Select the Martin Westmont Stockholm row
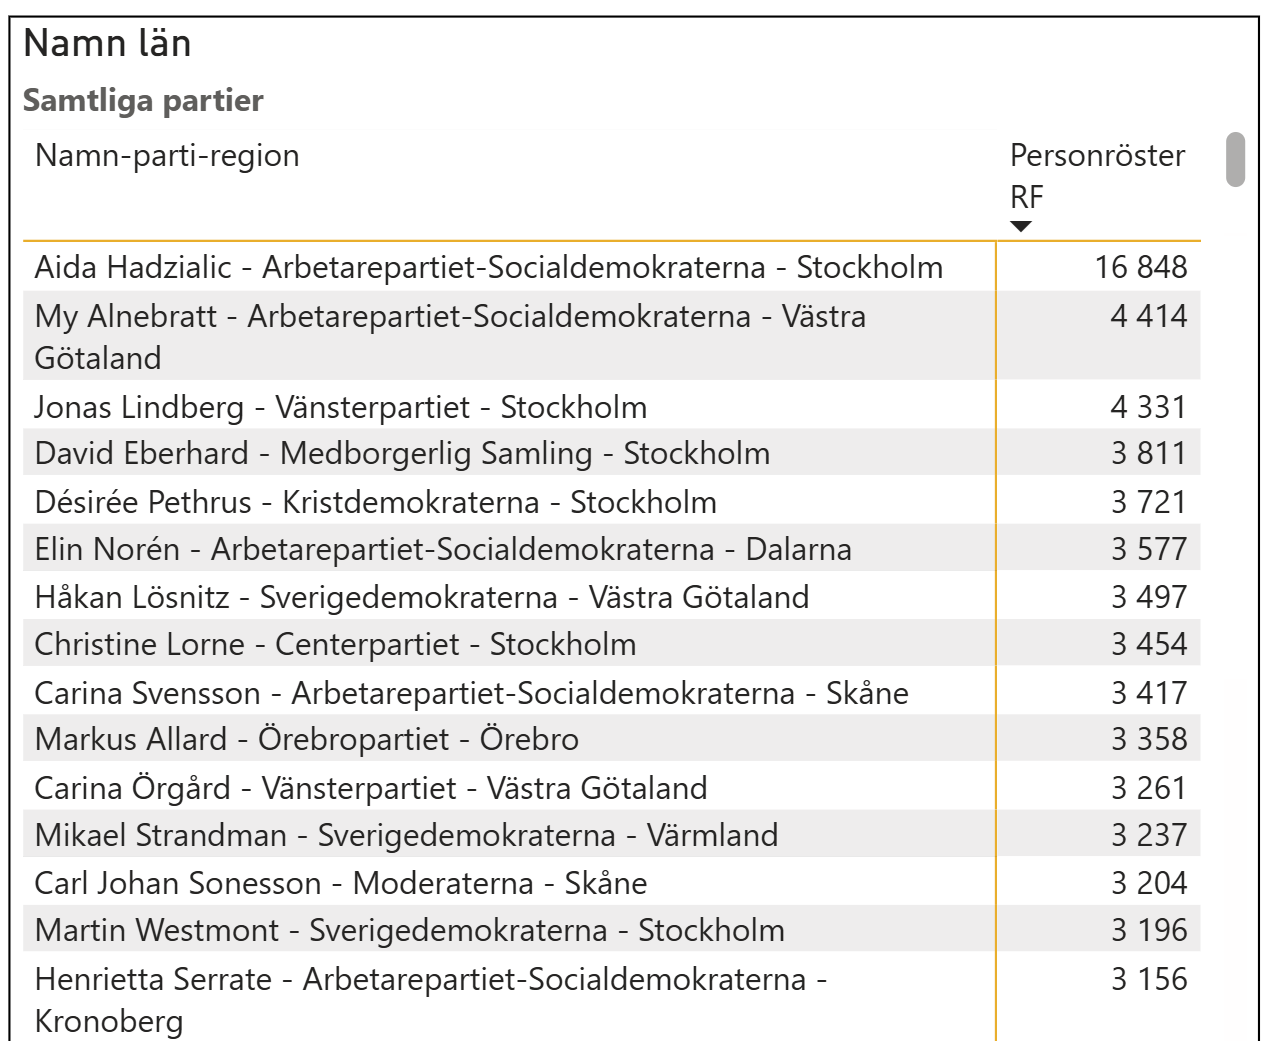 coord(409,930)
